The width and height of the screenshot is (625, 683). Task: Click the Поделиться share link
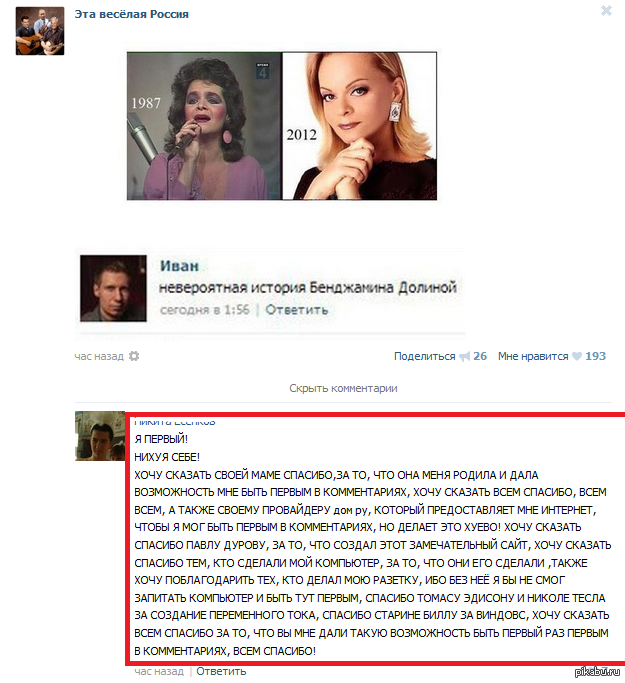pos(425,356)
